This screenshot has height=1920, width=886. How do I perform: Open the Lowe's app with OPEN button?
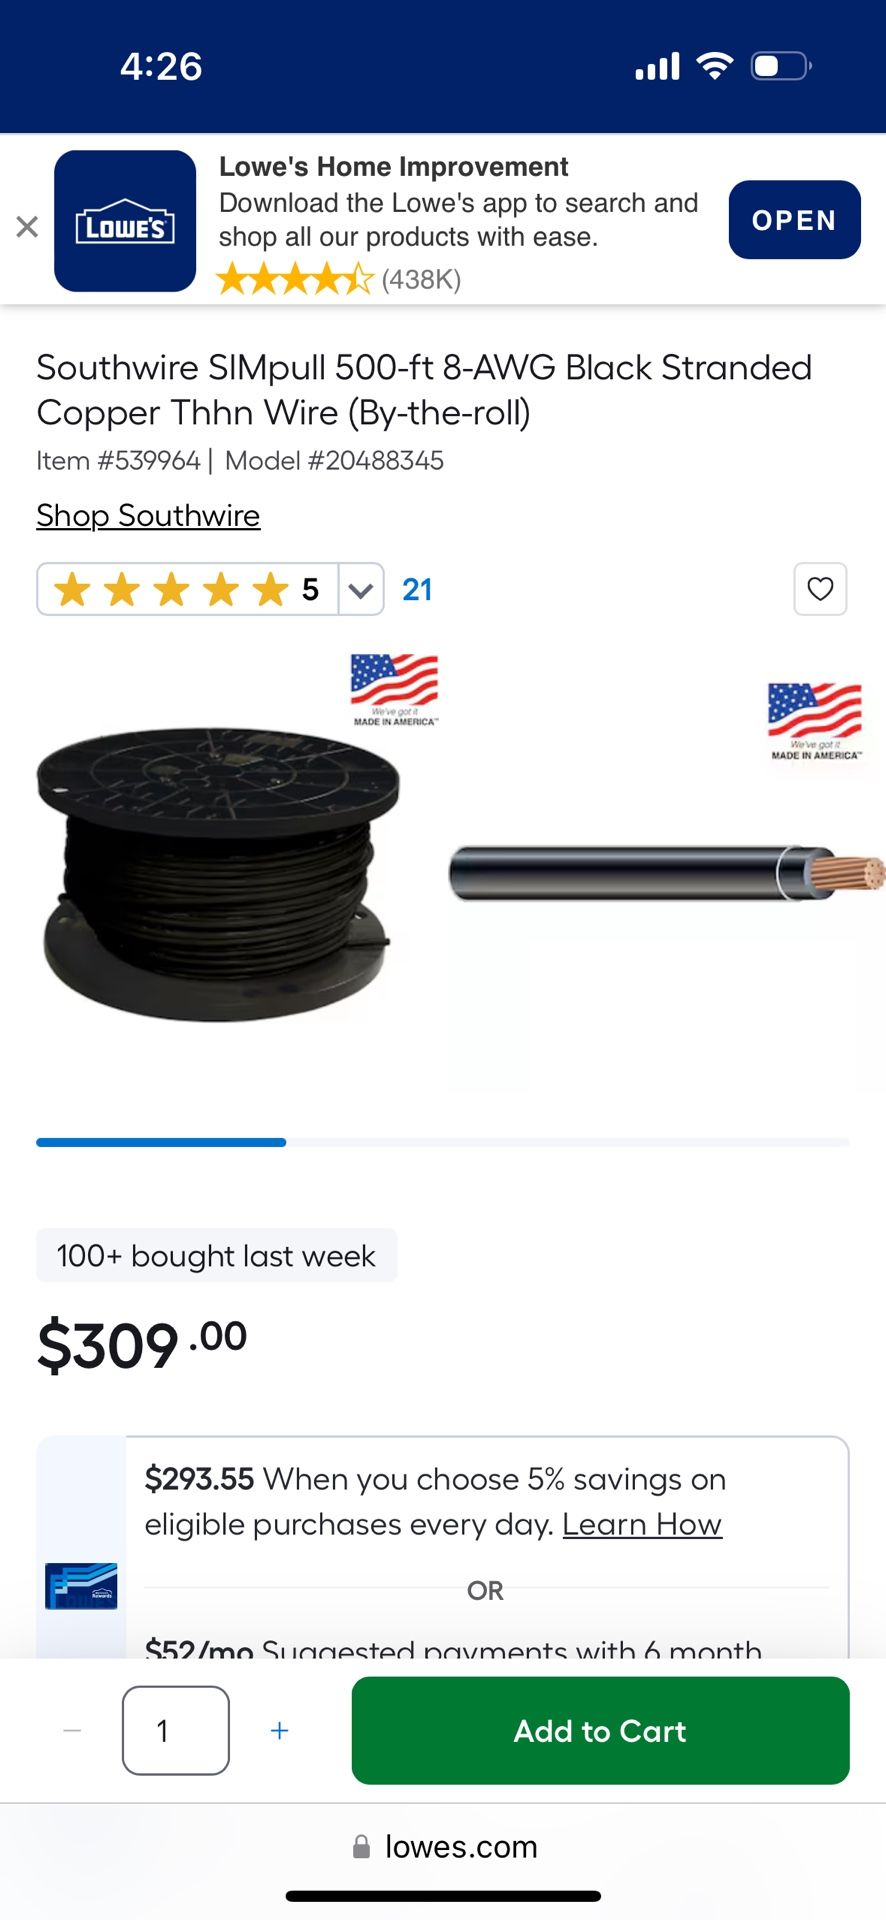click(x=794, y=220)
